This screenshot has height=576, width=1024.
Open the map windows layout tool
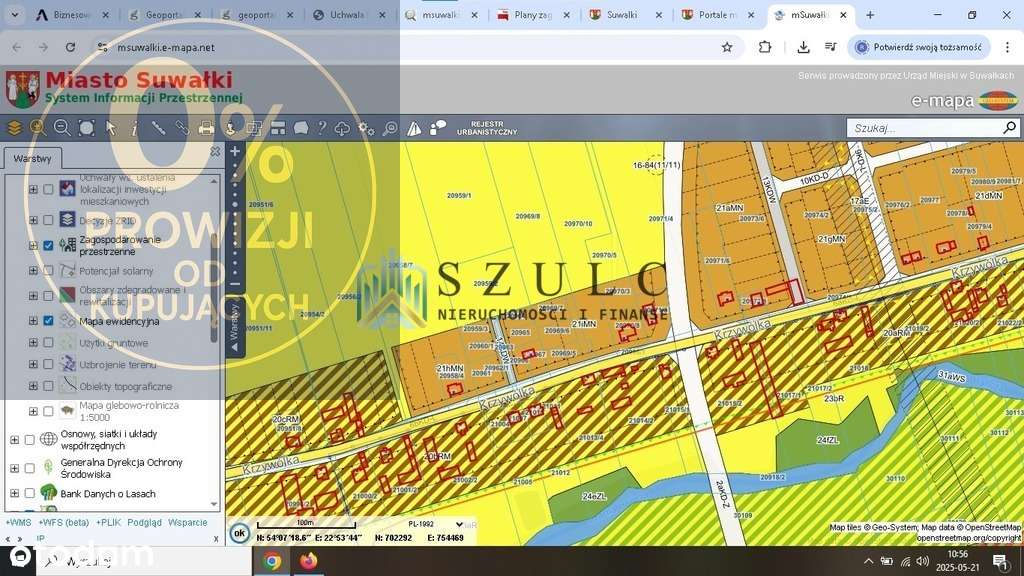pos(278,128)
